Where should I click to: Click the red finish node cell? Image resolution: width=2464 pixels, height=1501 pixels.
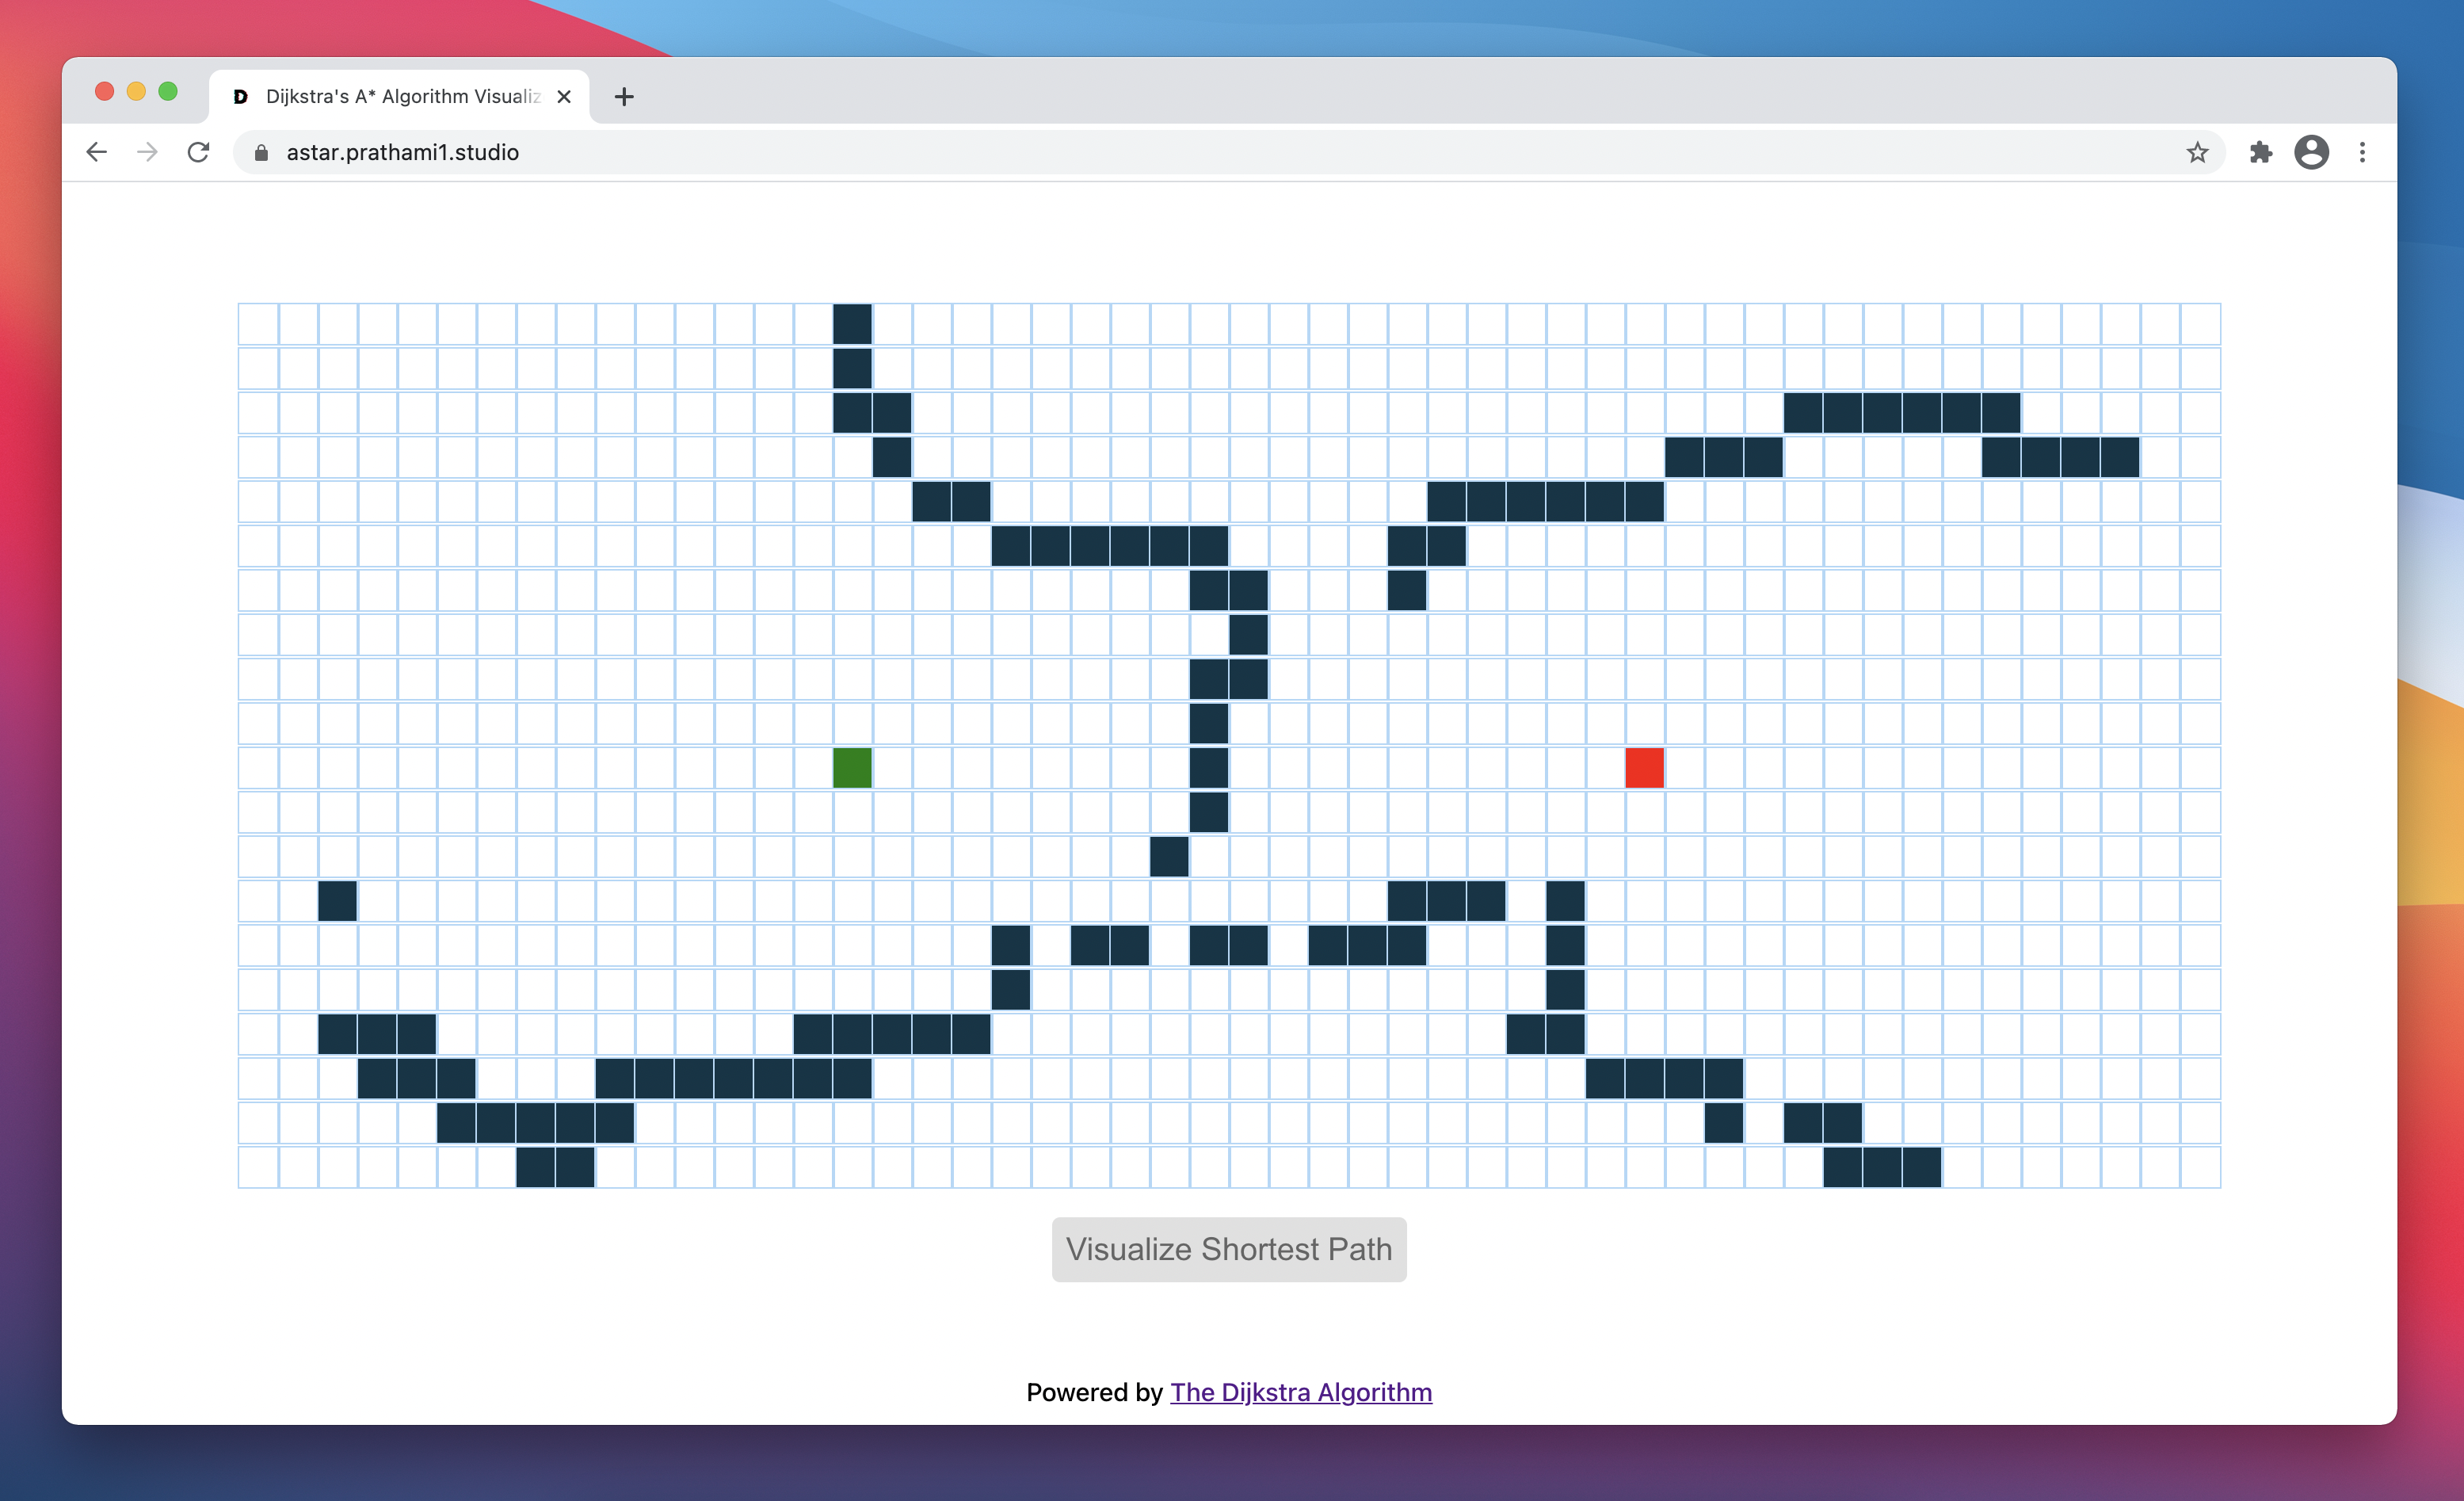click(x=1644, y=768)
